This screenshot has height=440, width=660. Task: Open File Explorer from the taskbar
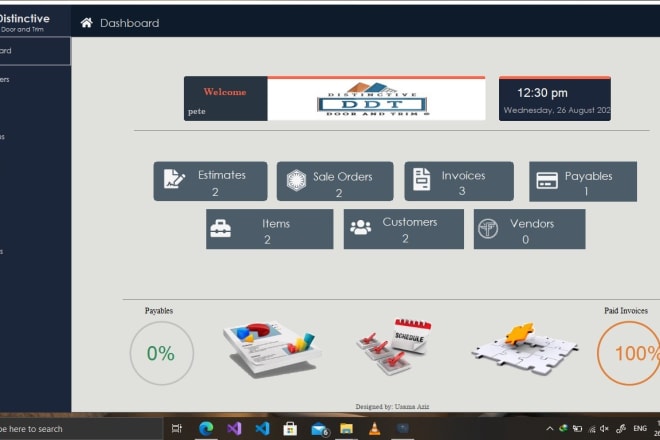click(x=346, y=429)
